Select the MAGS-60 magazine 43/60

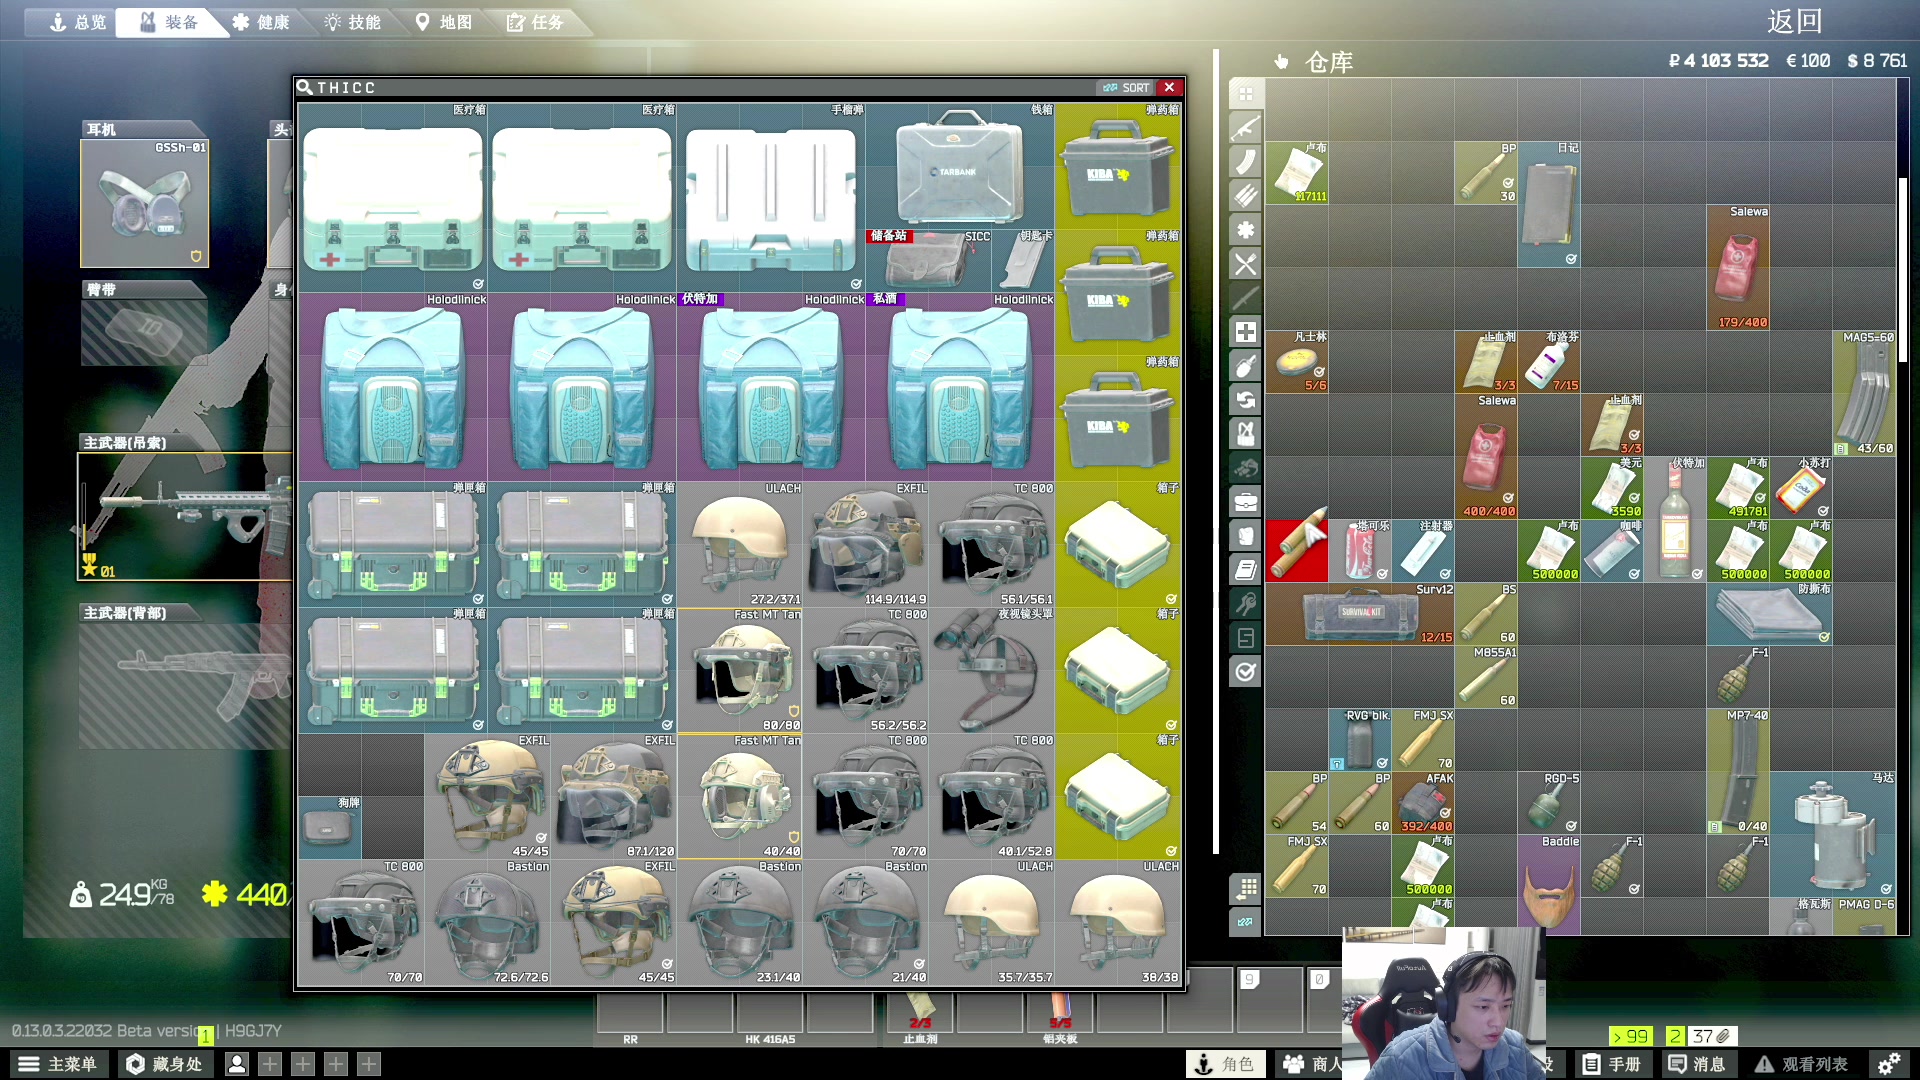click(1864, 394)
